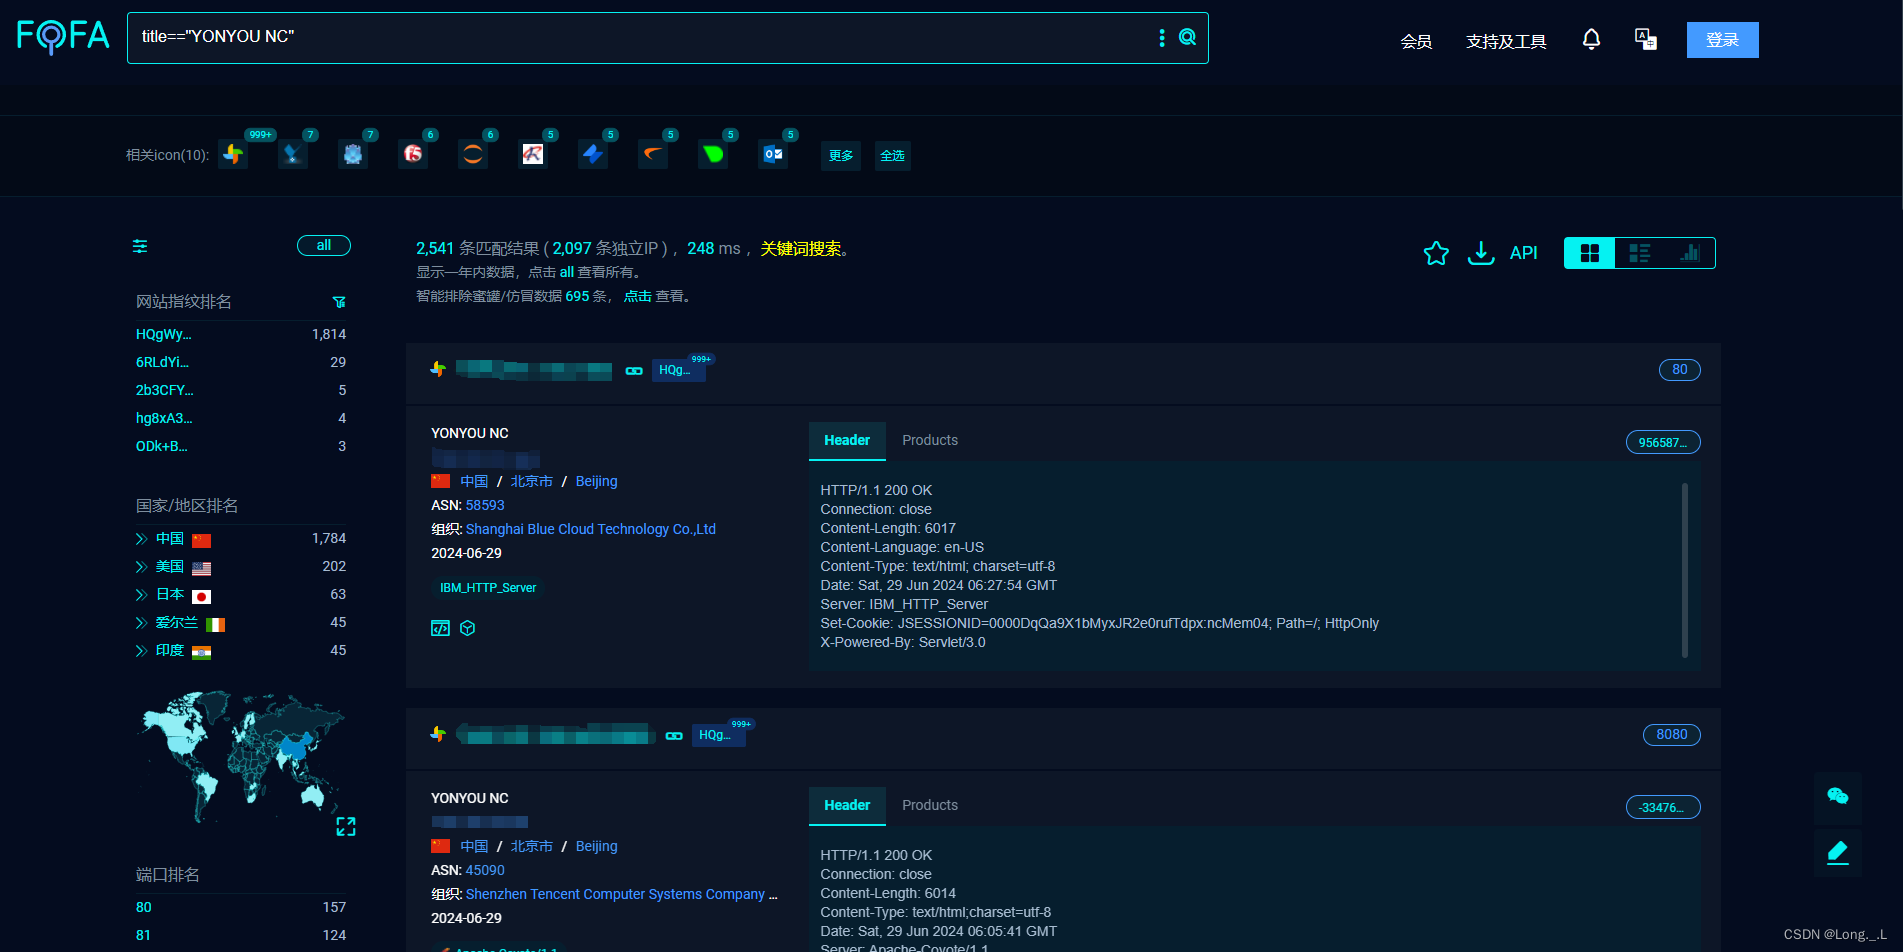Select the orange ring related icon
The image size is (1903, 952).
[473, 154]
